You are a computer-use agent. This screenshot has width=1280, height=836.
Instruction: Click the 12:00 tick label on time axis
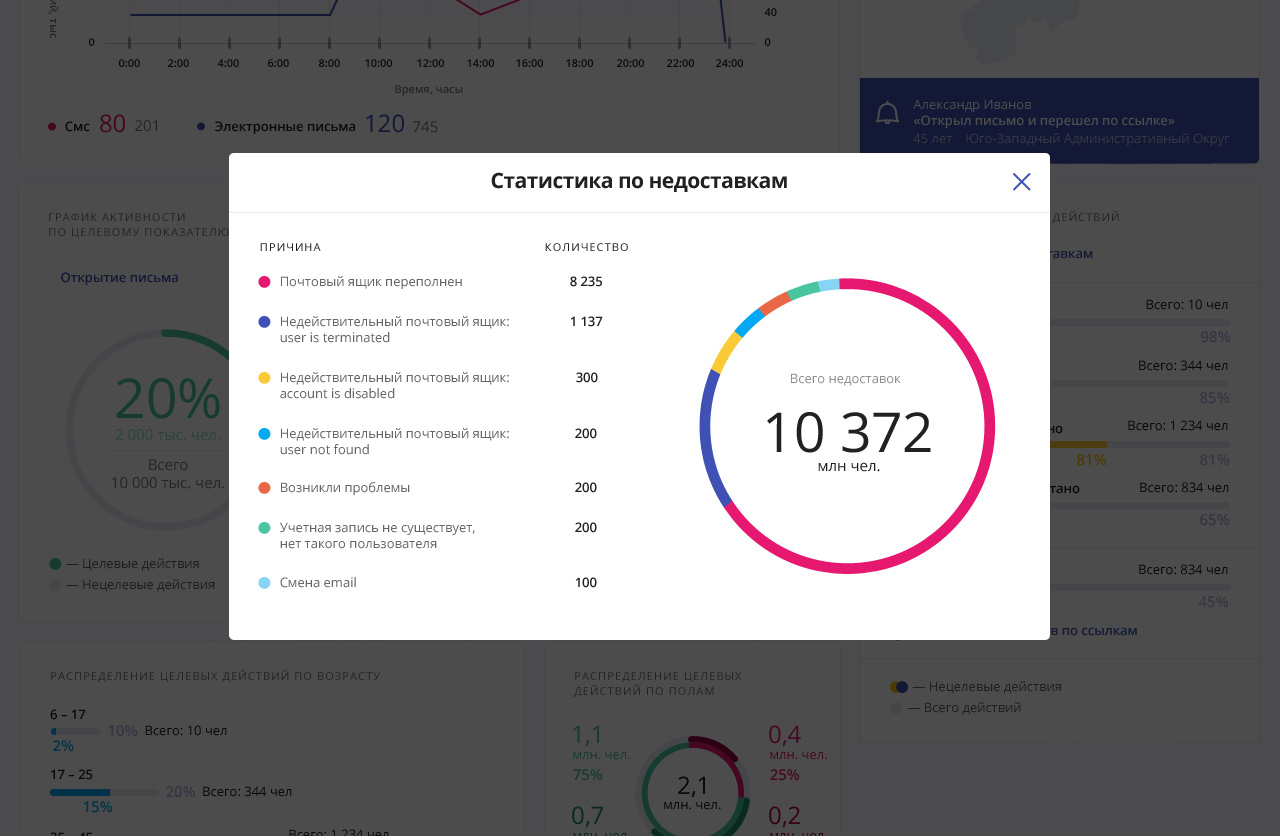coord(430,63)
